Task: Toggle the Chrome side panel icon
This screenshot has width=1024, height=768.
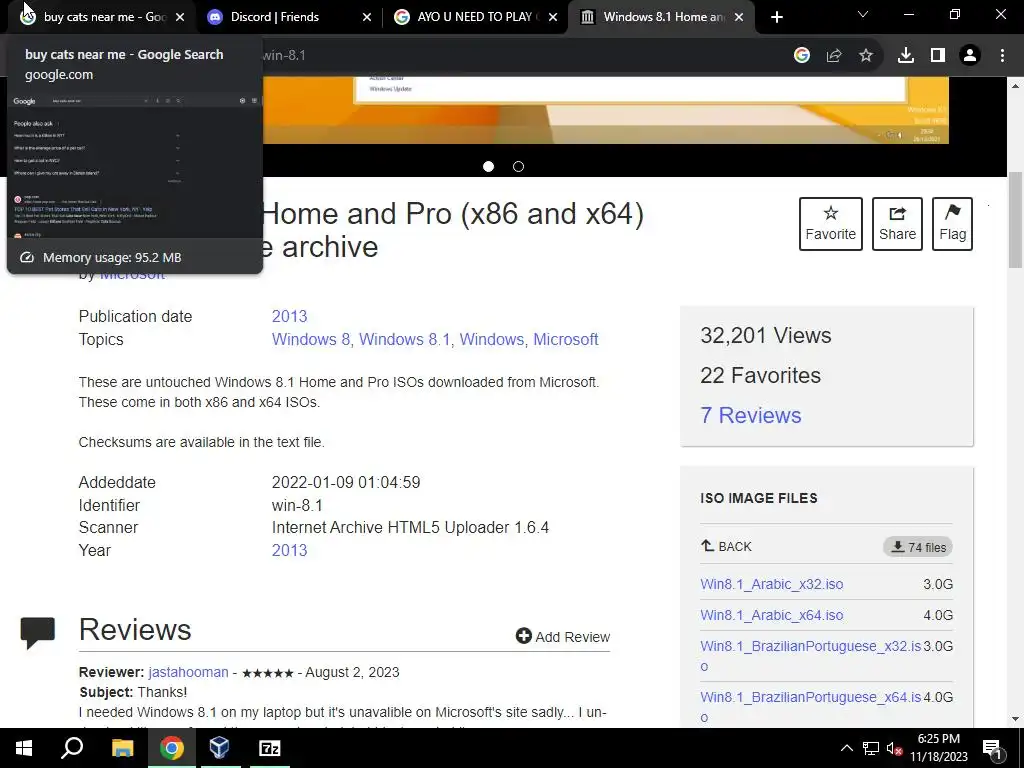Action: coord(938,56)
